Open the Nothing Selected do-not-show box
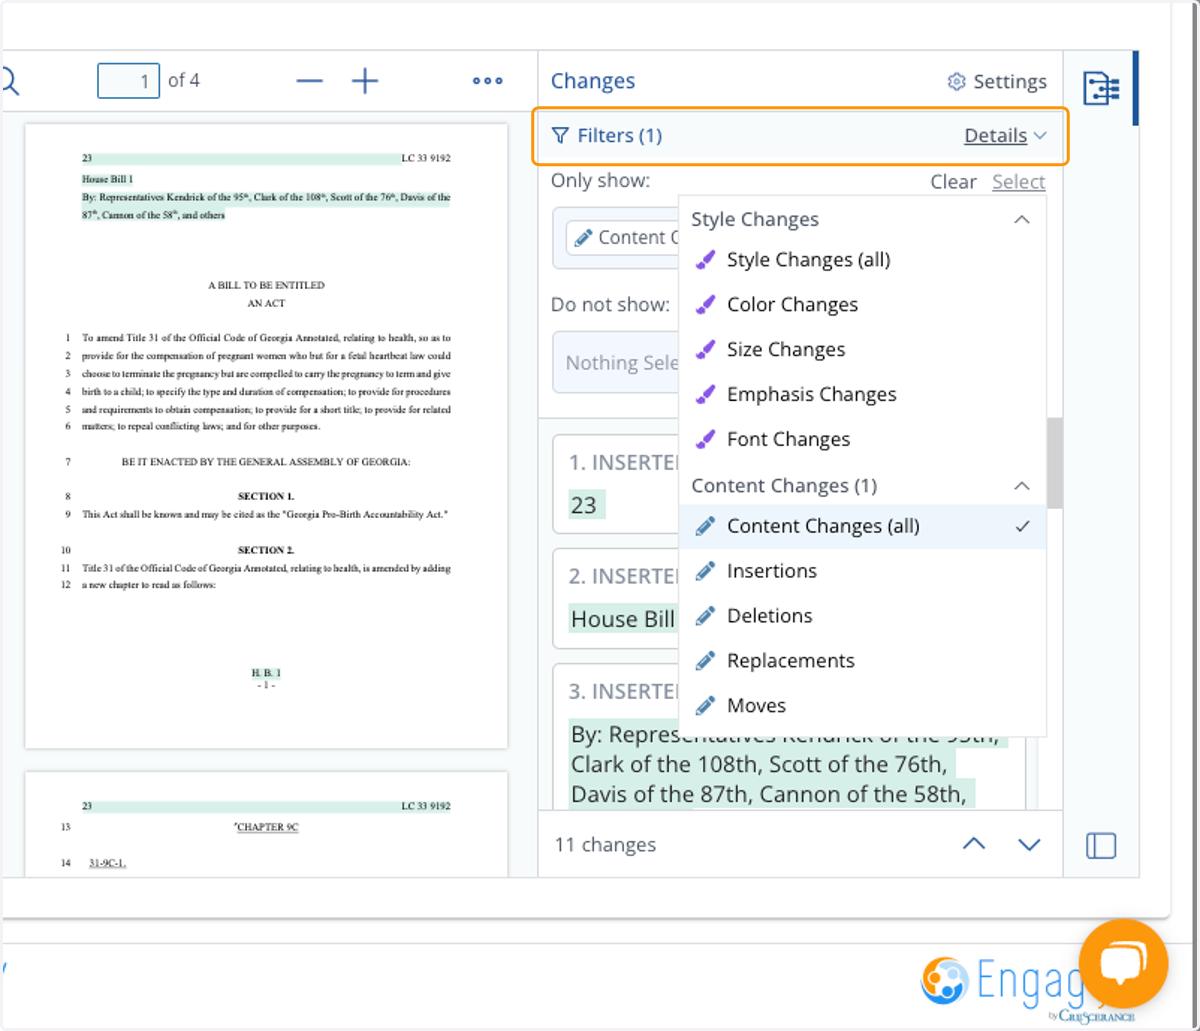 point(616,363)
